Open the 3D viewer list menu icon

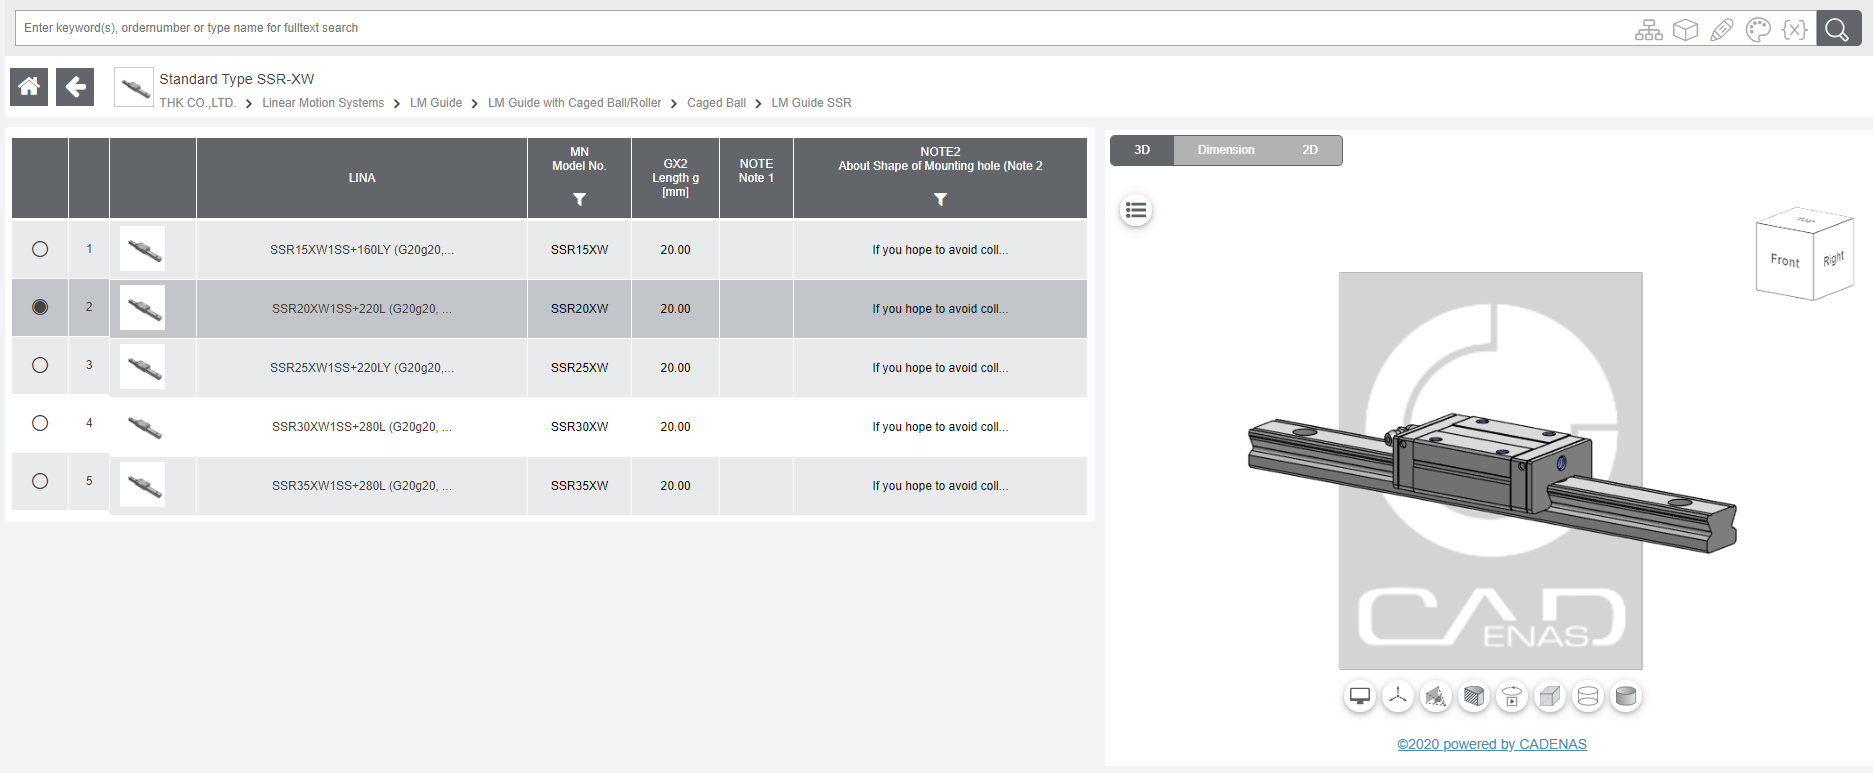(x=1136, y=210)
